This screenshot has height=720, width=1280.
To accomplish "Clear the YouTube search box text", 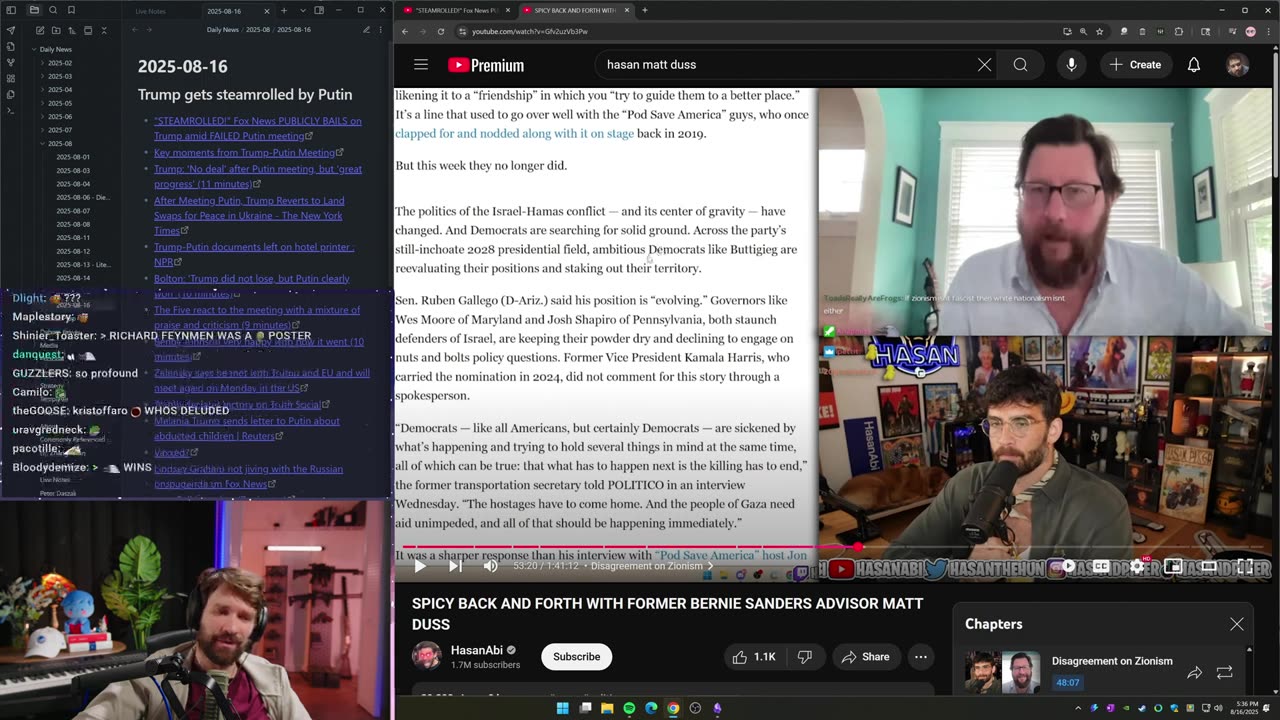I will 984,65.
